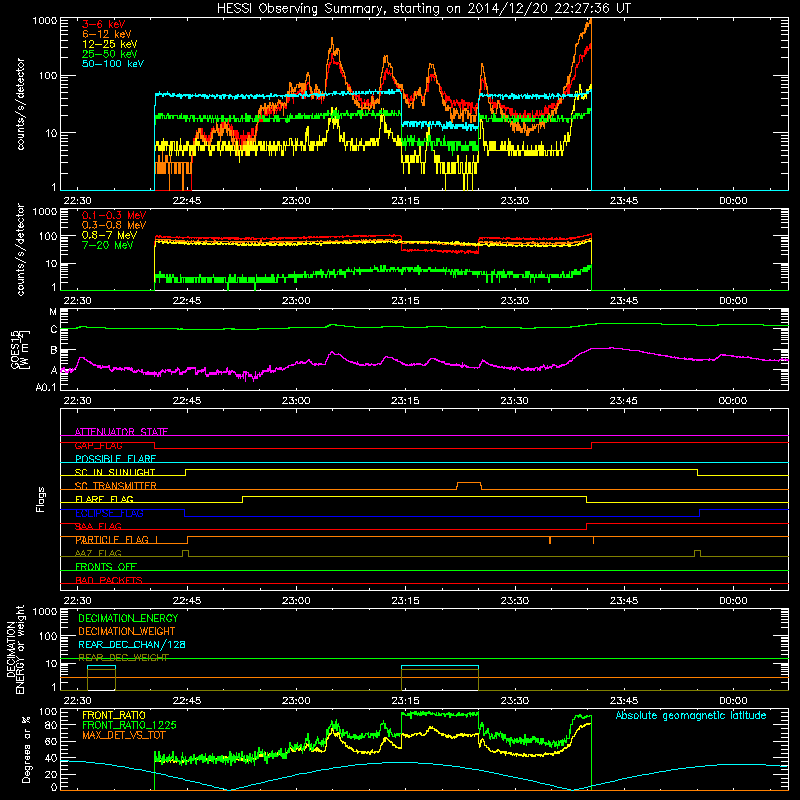Click the counts/s/detector axis title of keV plot
800x800 pixels.
(20, 104)
